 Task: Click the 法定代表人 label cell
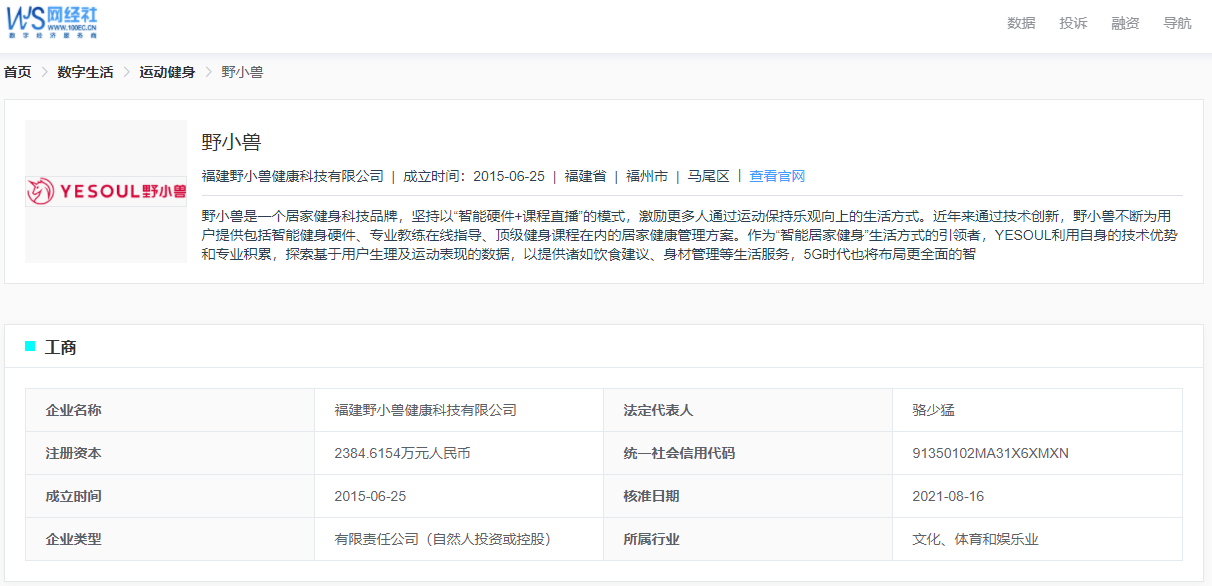[x=748, y=410]
